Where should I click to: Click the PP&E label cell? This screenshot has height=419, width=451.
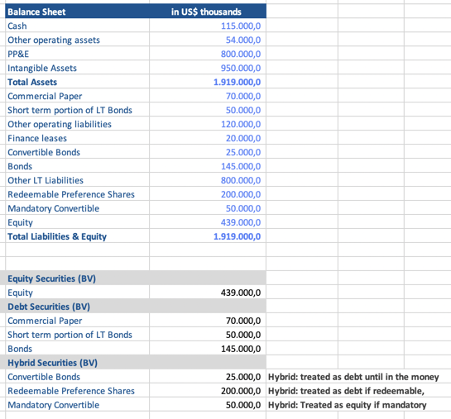(77, 54)
